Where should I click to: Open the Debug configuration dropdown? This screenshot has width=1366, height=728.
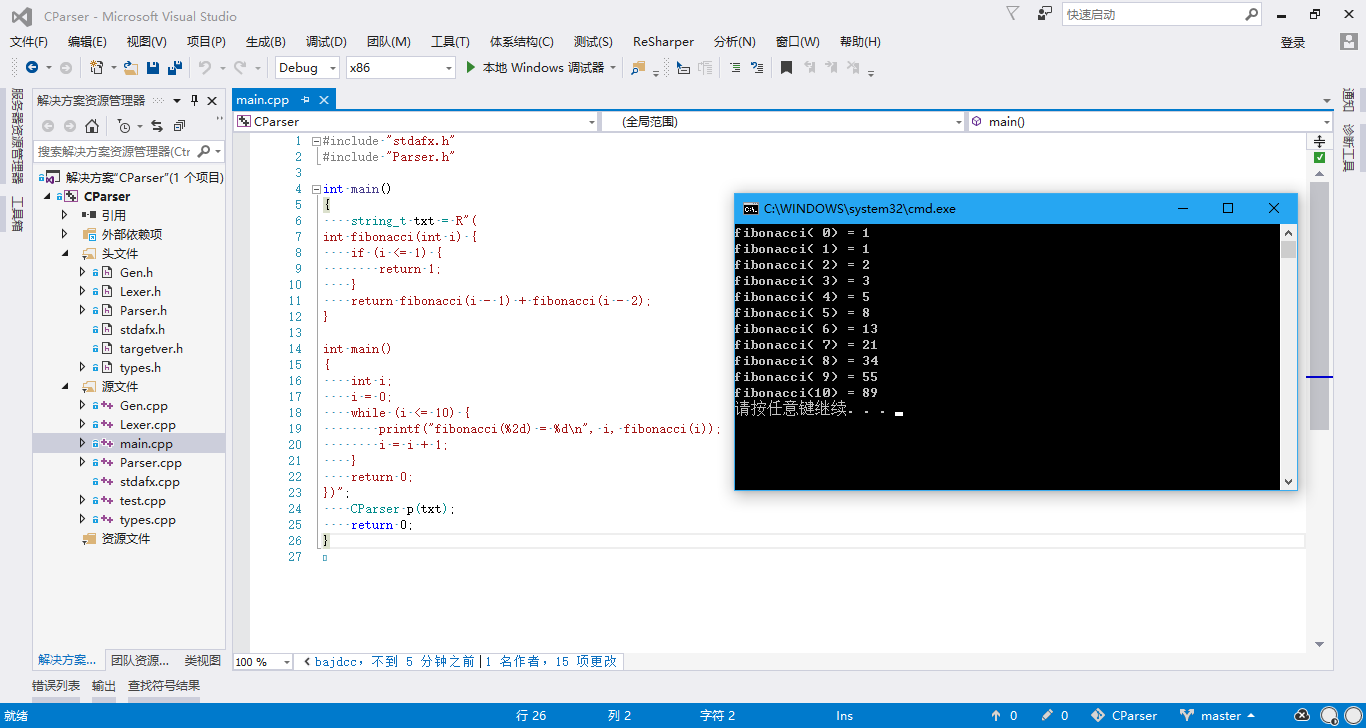point(332,67)
